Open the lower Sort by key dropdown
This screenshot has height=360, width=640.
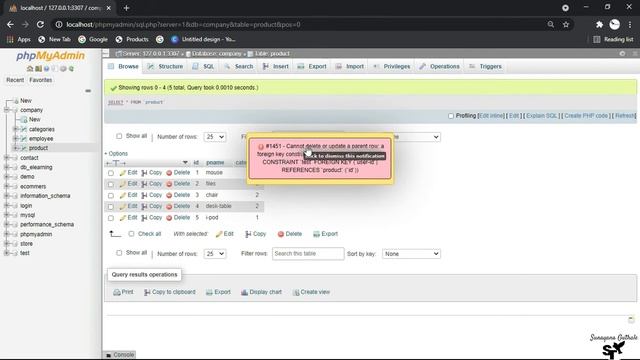411,254
